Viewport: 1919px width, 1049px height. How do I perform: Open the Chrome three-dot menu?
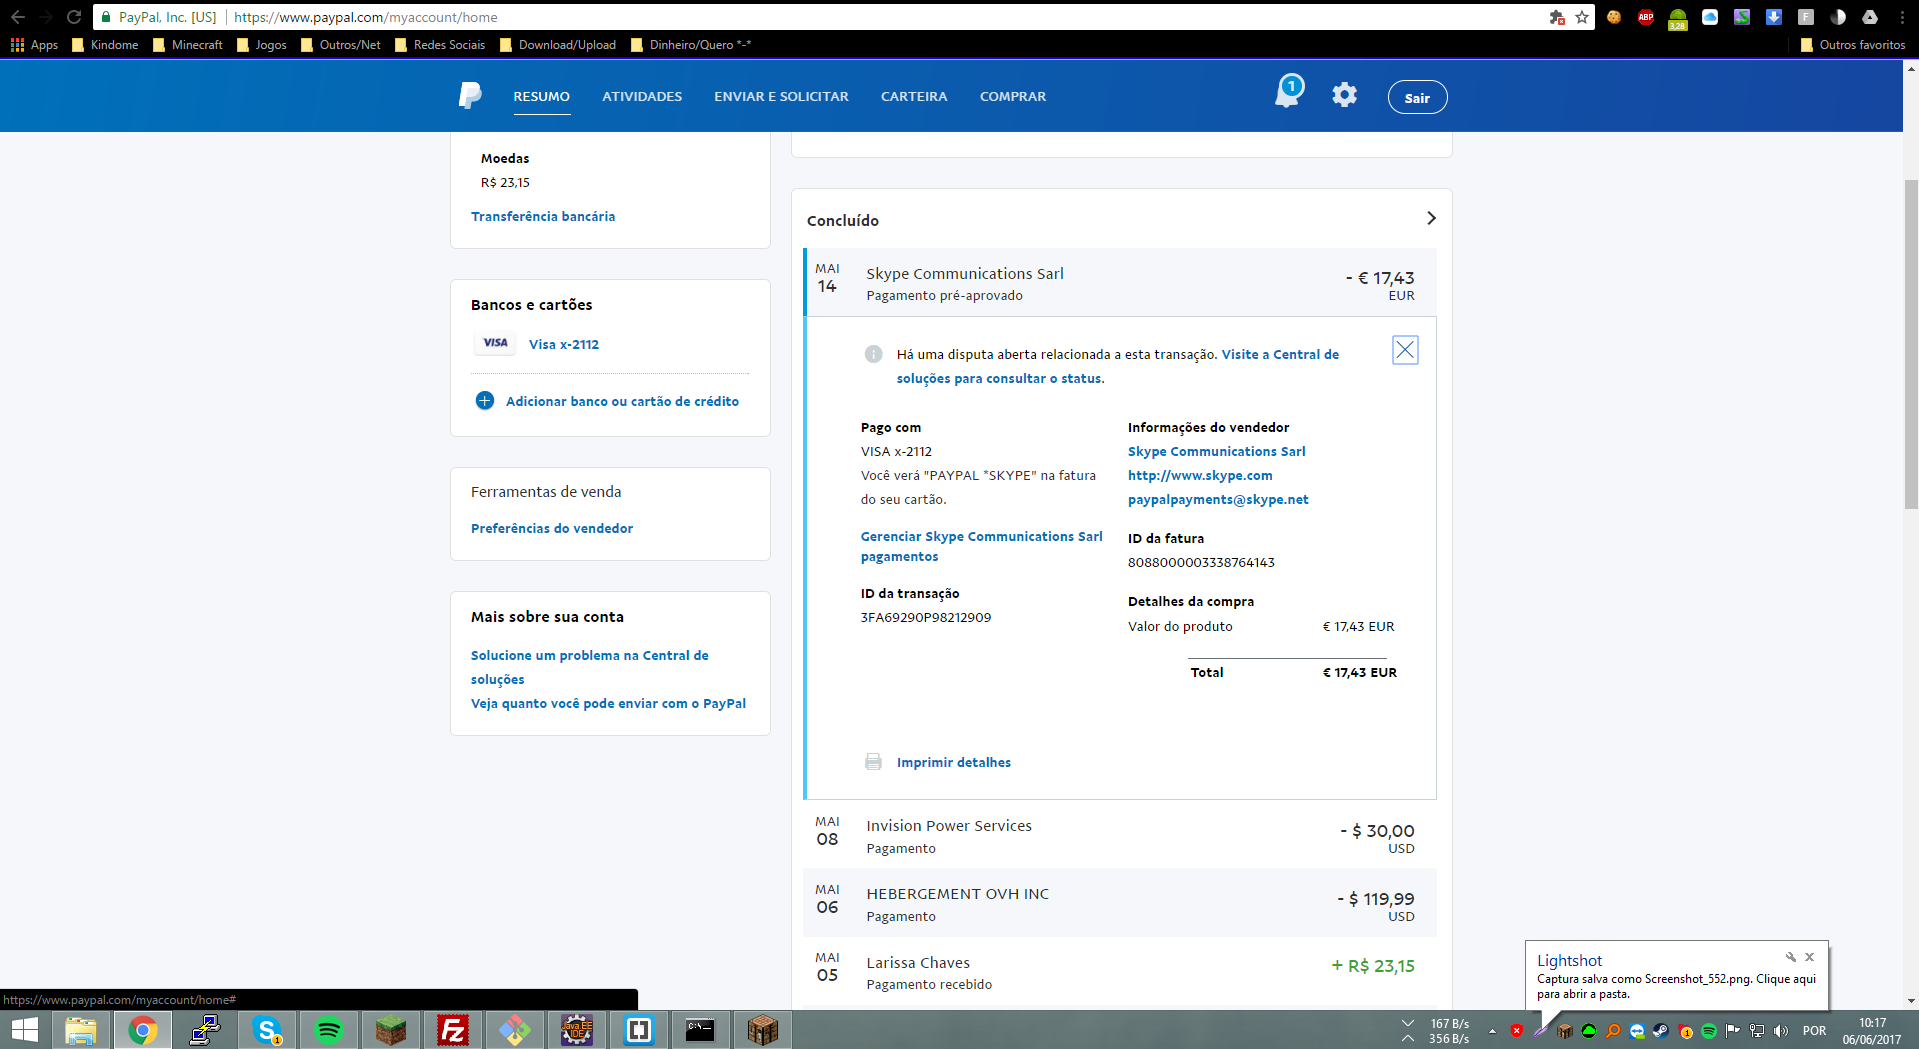point(1902,17)
